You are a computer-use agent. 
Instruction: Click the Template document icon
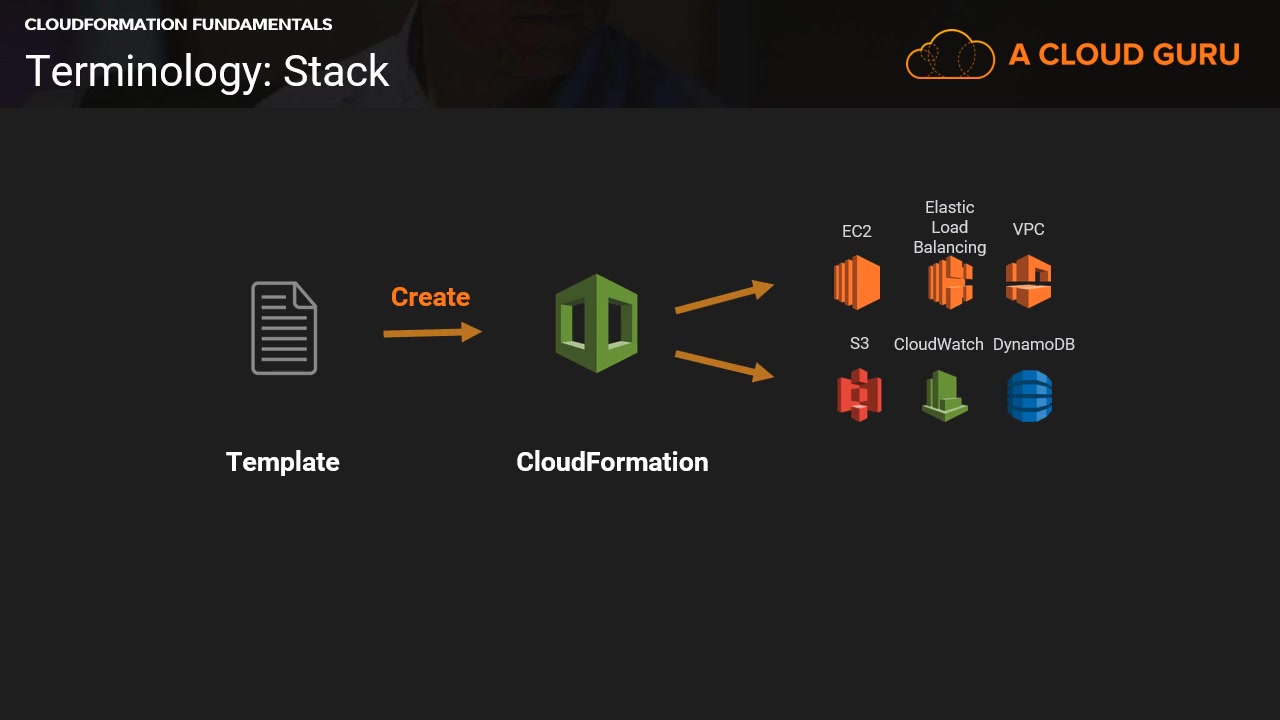[284, 328]
